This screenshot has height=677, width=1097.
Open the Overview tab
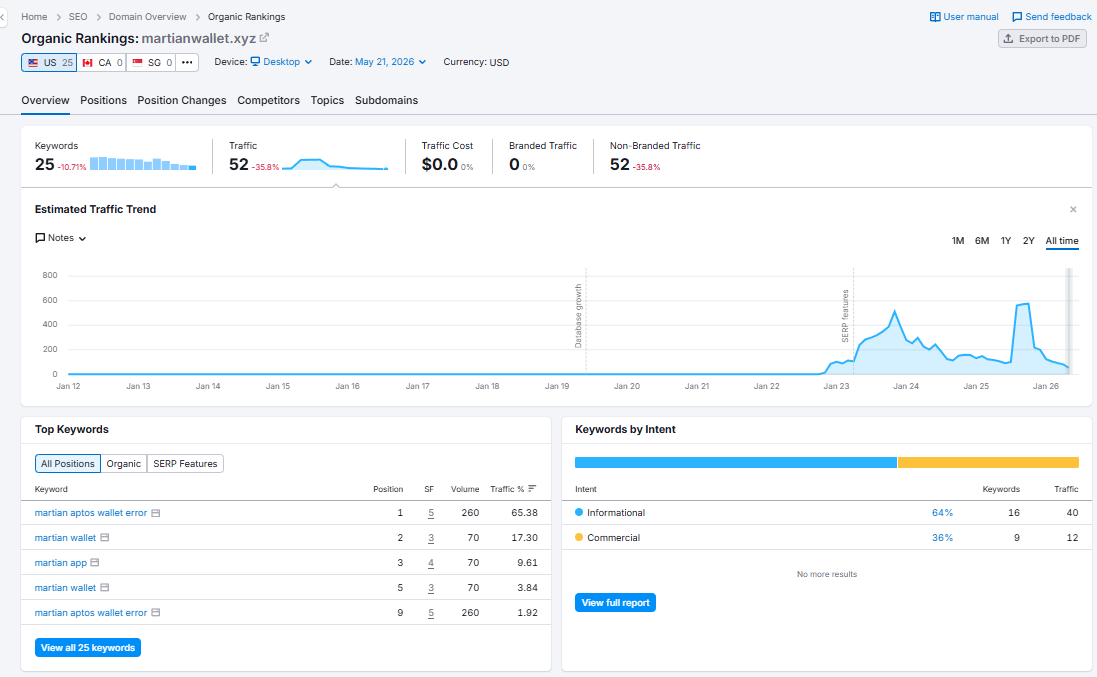point(45,100)
